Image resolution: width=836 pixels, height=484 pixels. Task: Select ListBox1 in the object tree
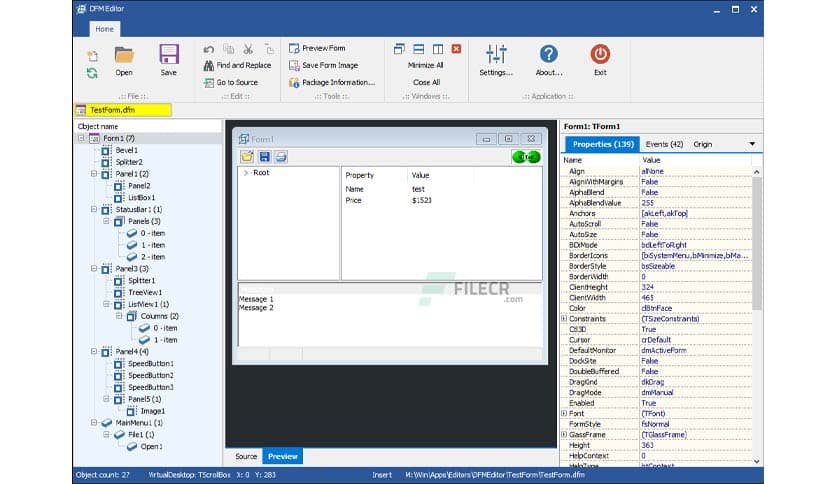pos(141,198)
